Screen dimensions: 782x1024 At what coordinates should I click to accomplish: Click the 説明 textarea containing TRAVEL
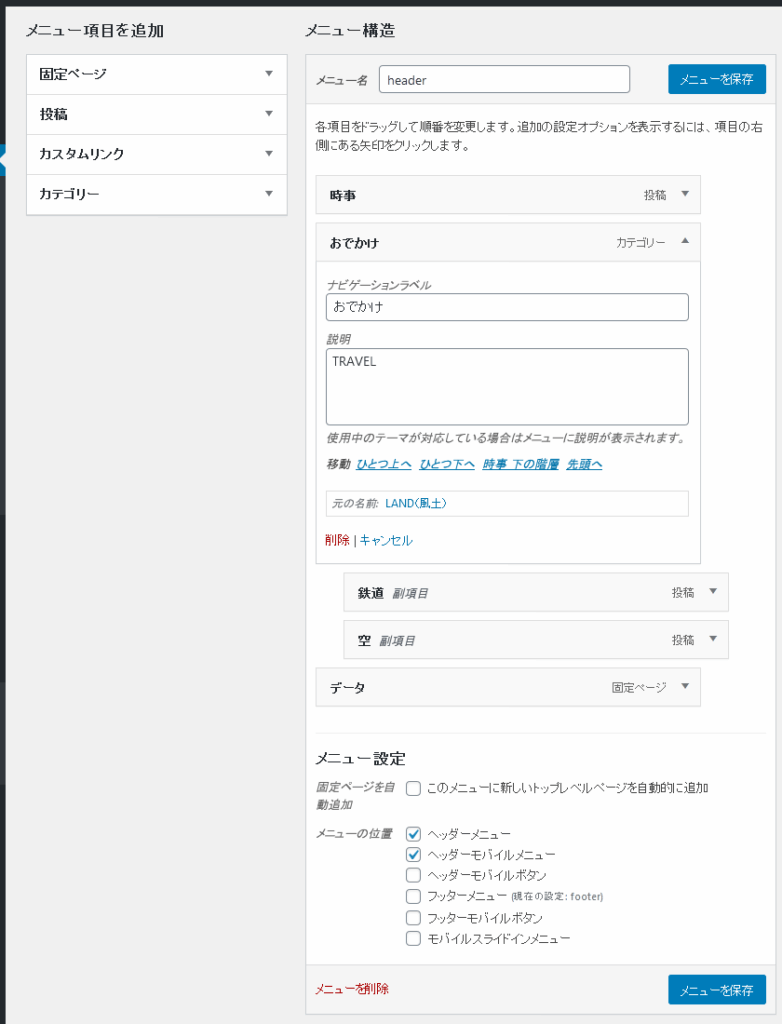(507, 387)
